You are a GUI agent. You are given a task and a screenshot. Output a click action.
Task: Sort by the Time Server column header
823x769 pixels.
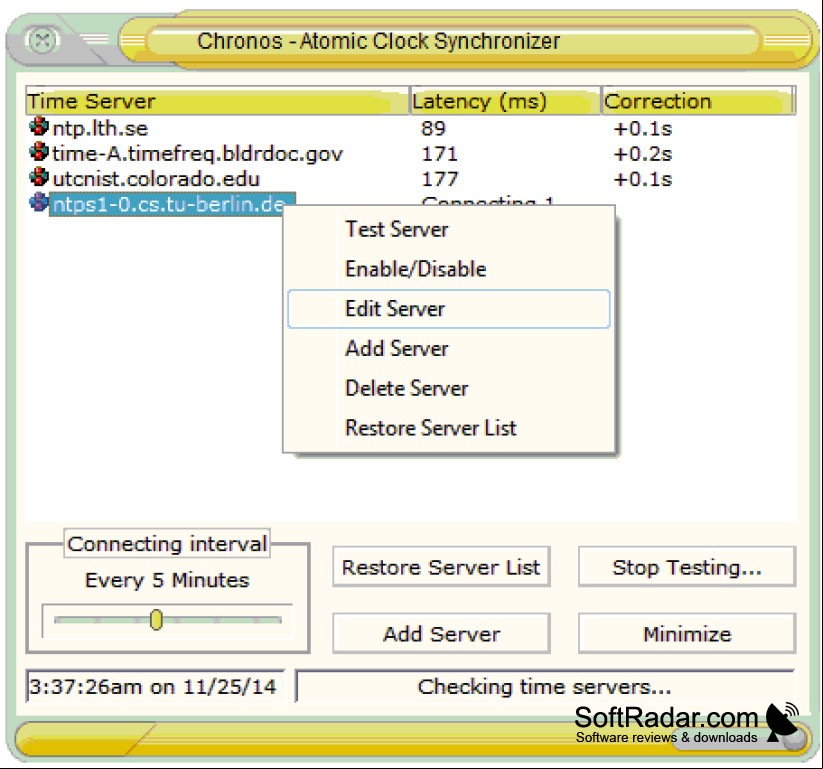coord(217,101)
